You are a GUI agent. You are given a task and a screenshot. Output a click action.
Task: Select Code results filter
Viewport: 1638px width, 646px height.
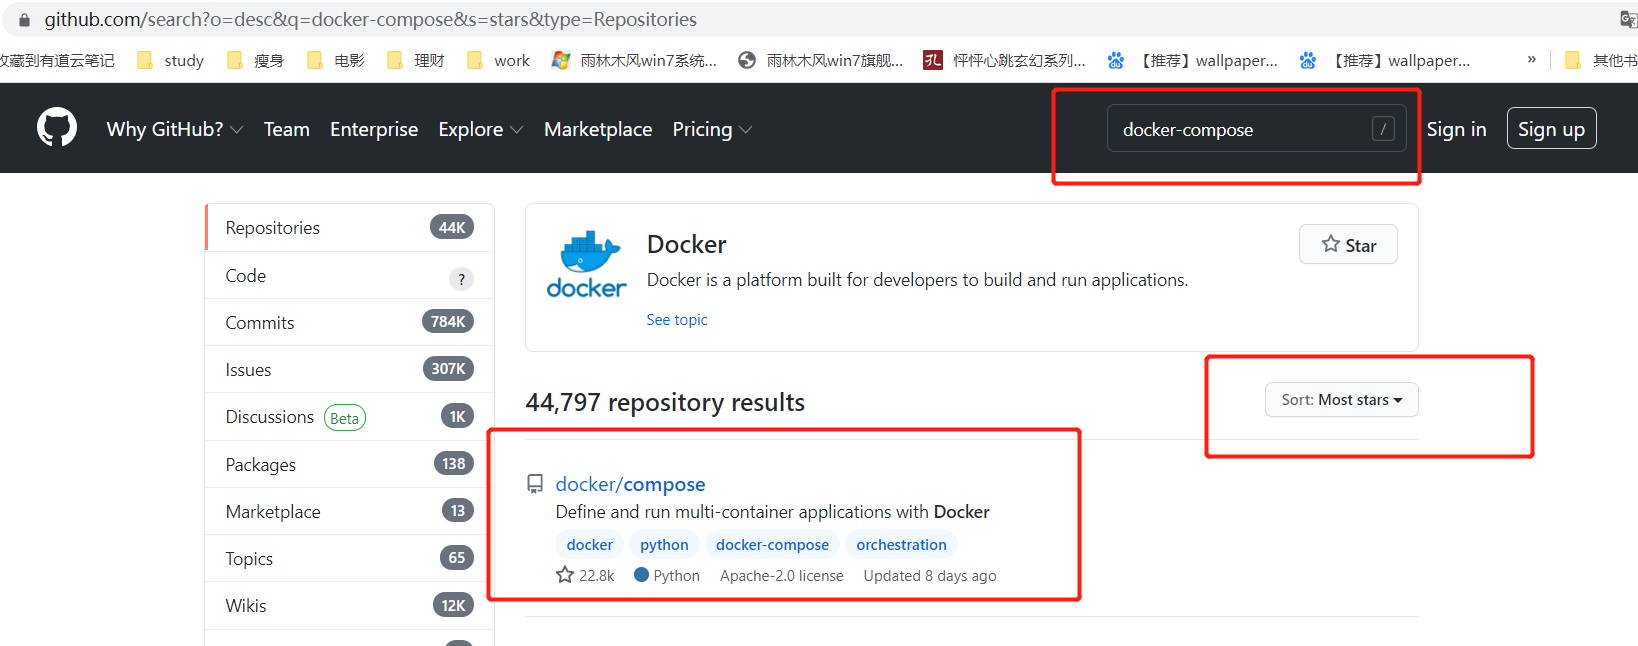click(x=350, y=275)
